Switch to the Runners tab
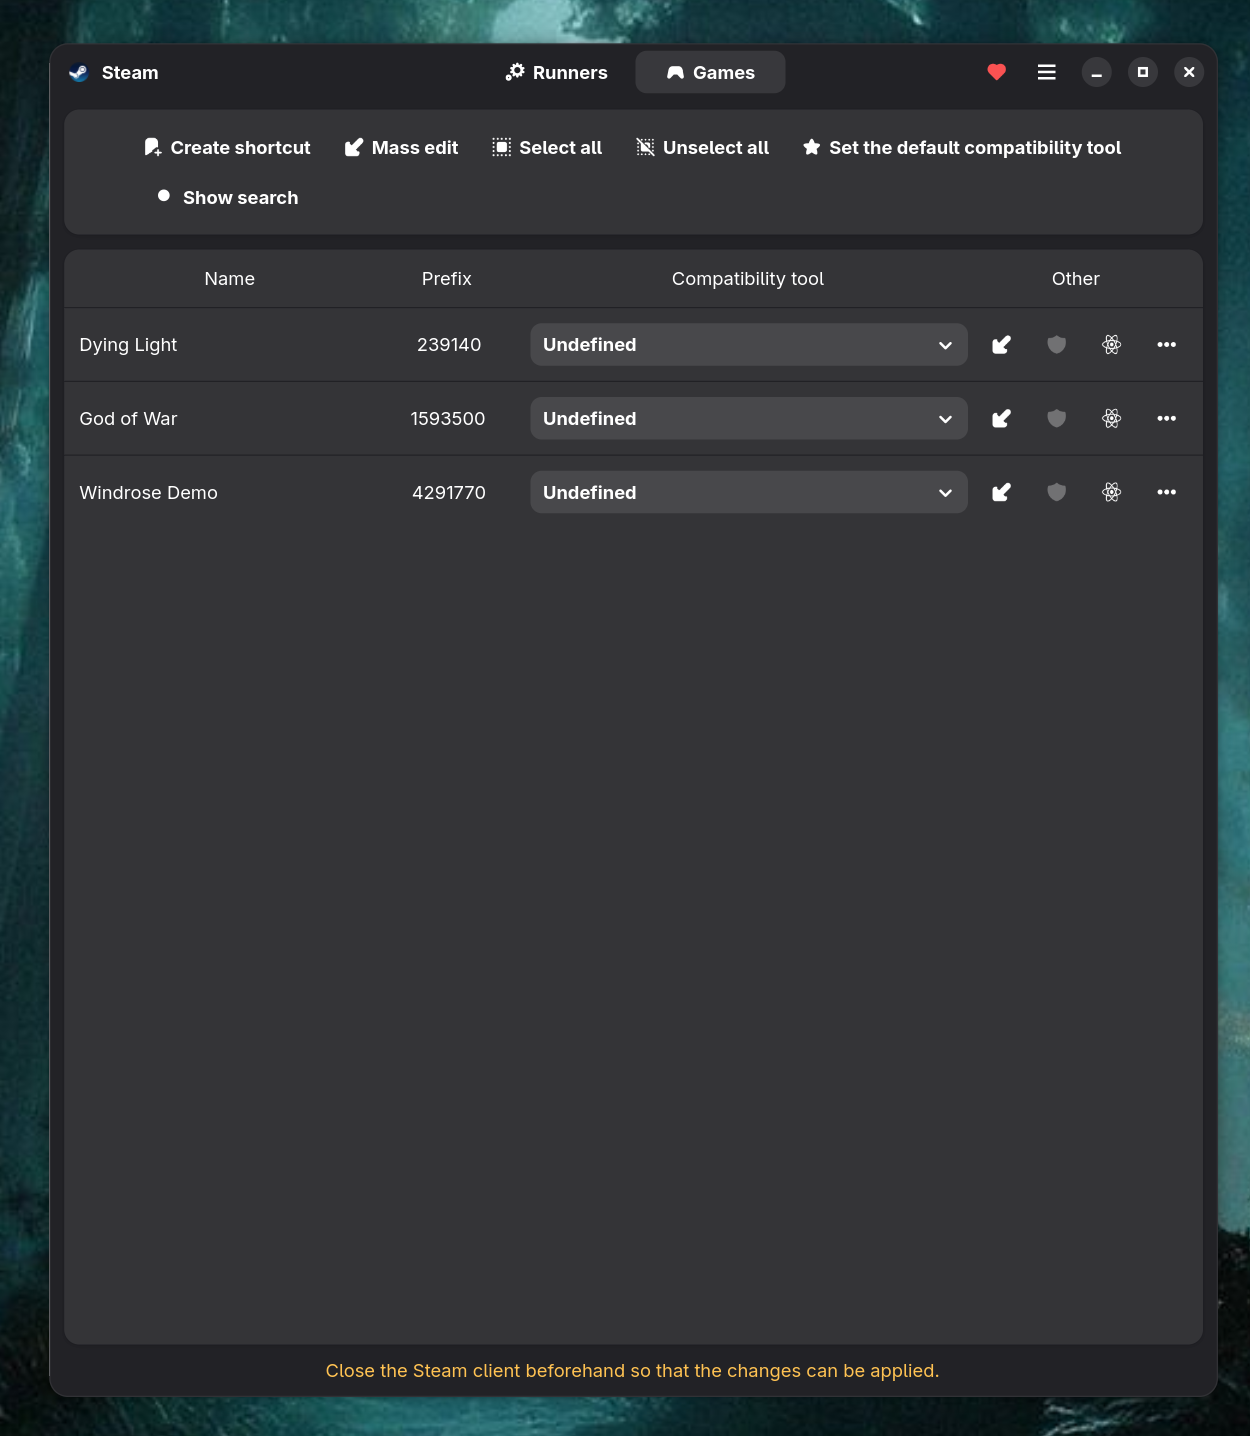 (x=556, y=73)
